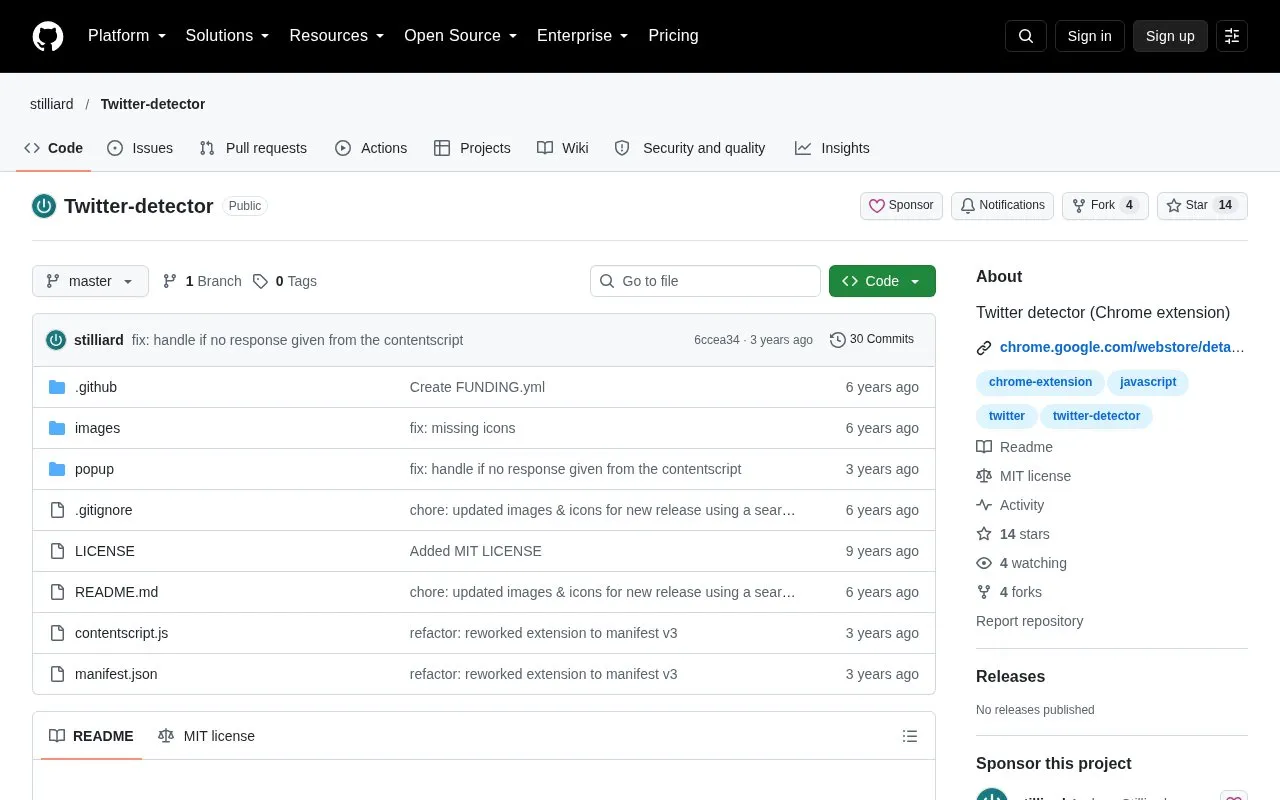The image size is (1280, 800).
Task: Open the 30 Commits history link
Action: point(872,340)
